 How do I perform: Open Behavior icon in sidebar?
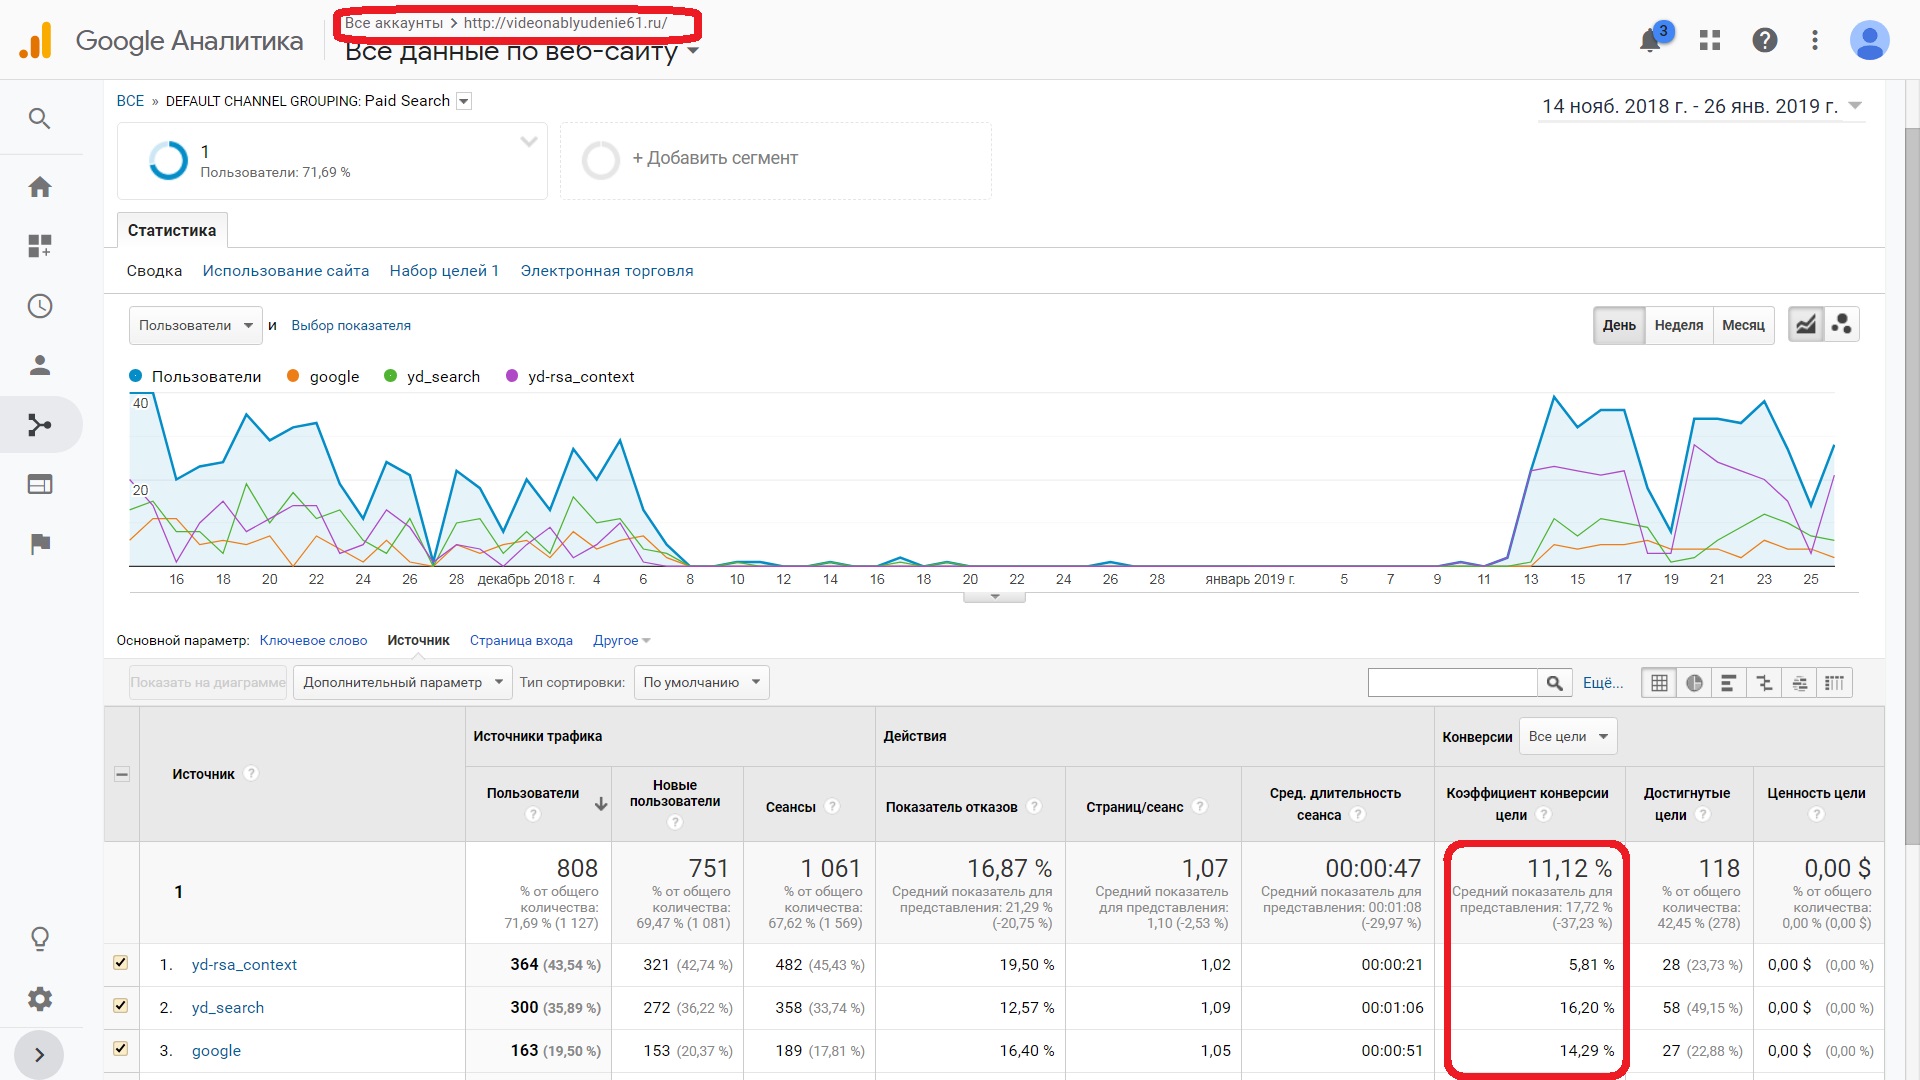[x=40, y=485]
